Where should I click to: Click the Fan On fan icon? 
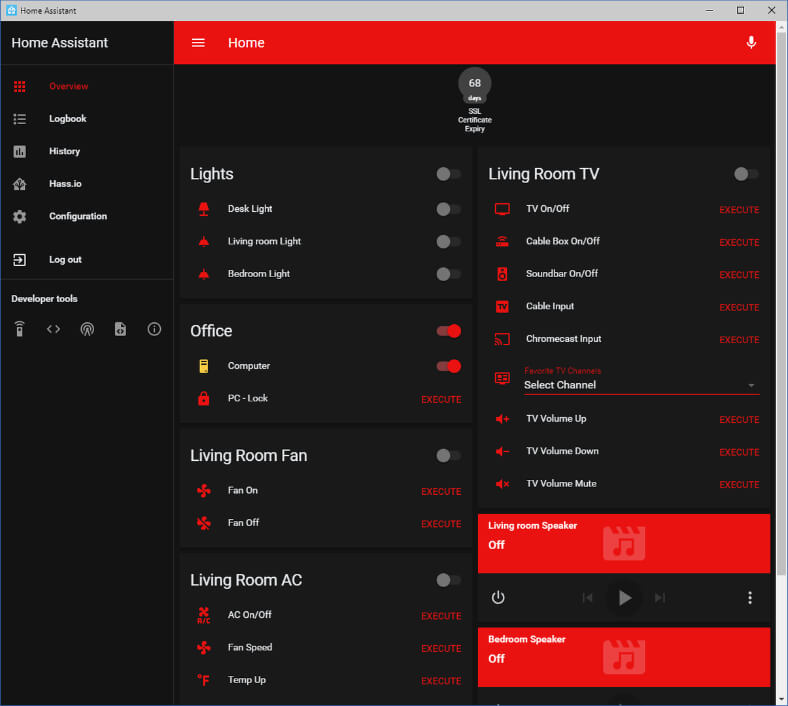(x=204, y=490)
